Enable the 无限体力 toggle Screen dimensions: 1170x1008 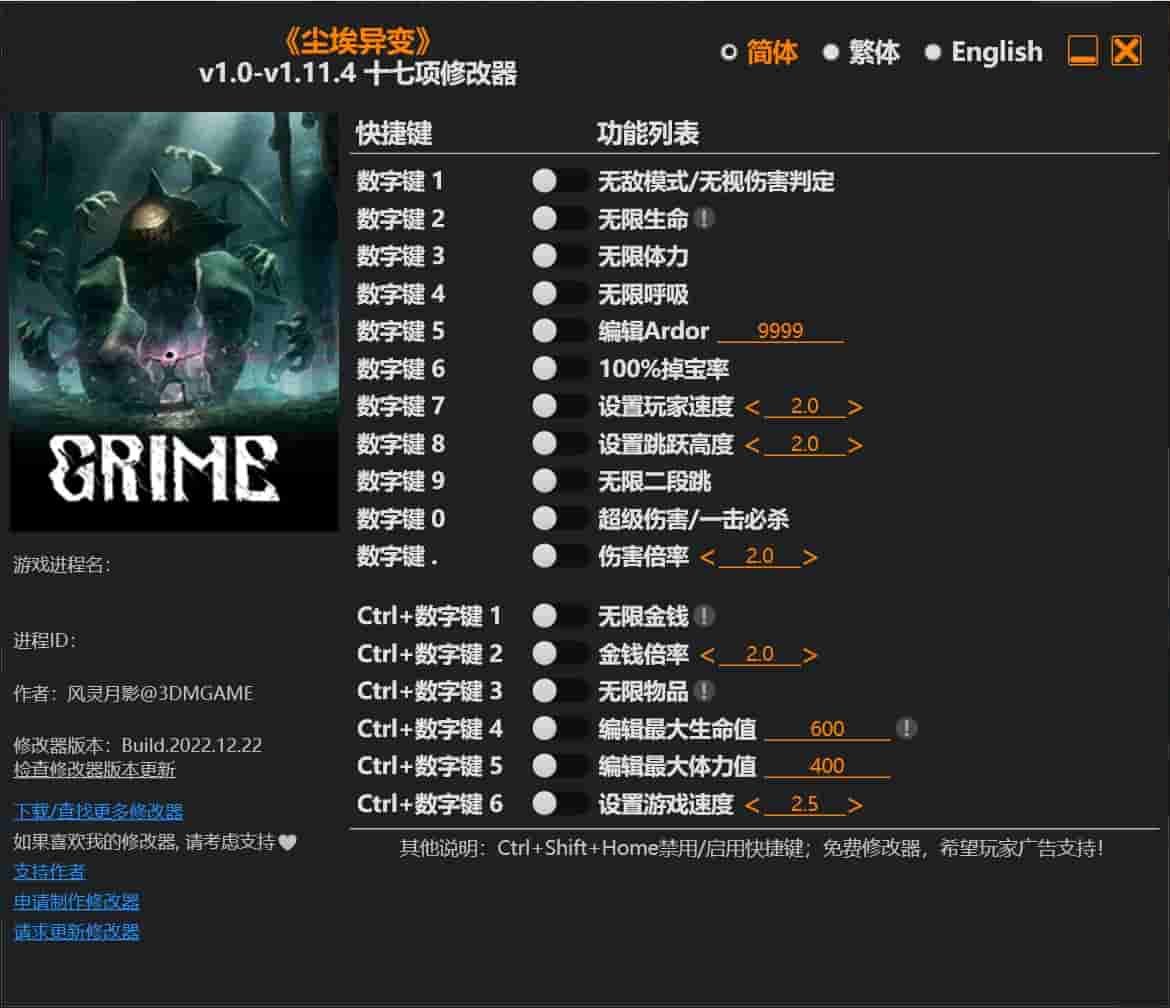point(559,256)
